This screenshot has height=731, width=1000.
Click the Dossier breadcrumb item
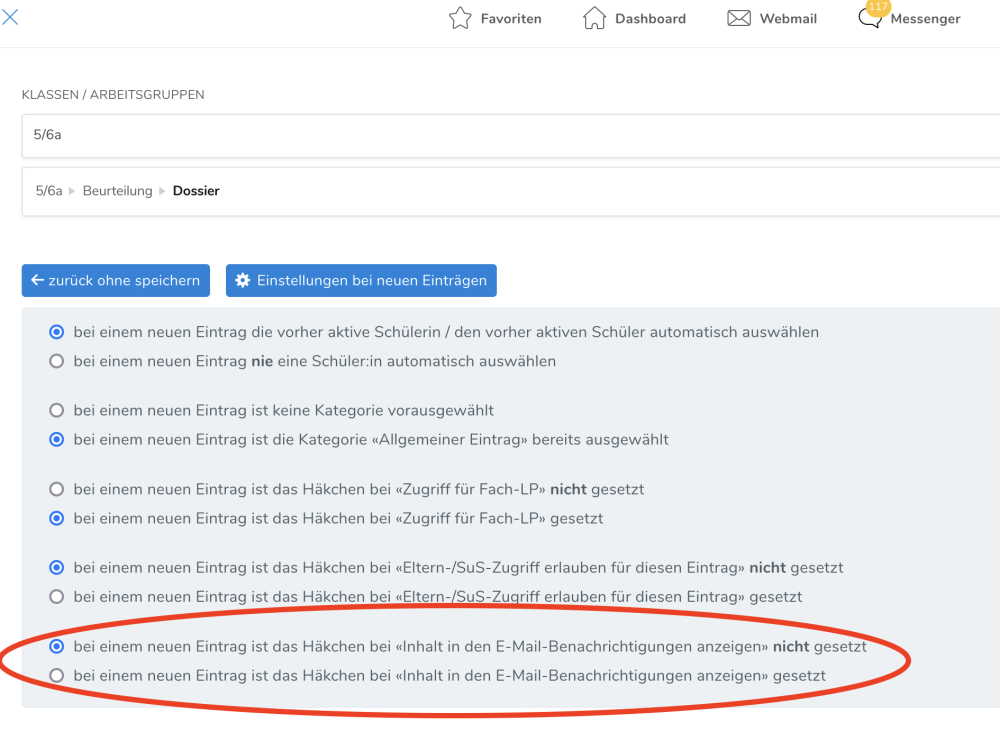(x=196, y=191)
